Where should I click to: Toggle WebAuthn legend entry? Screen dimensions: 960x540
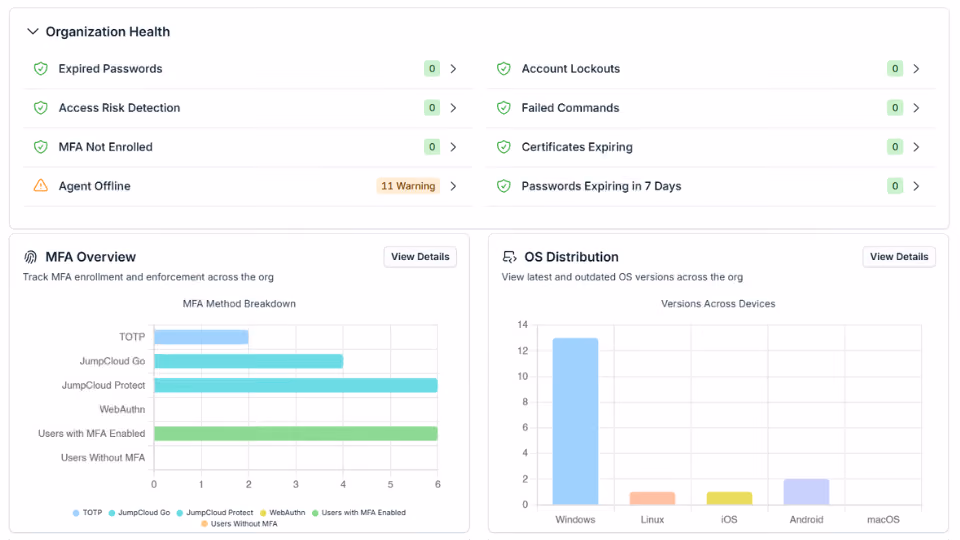[x=282, y=512]
